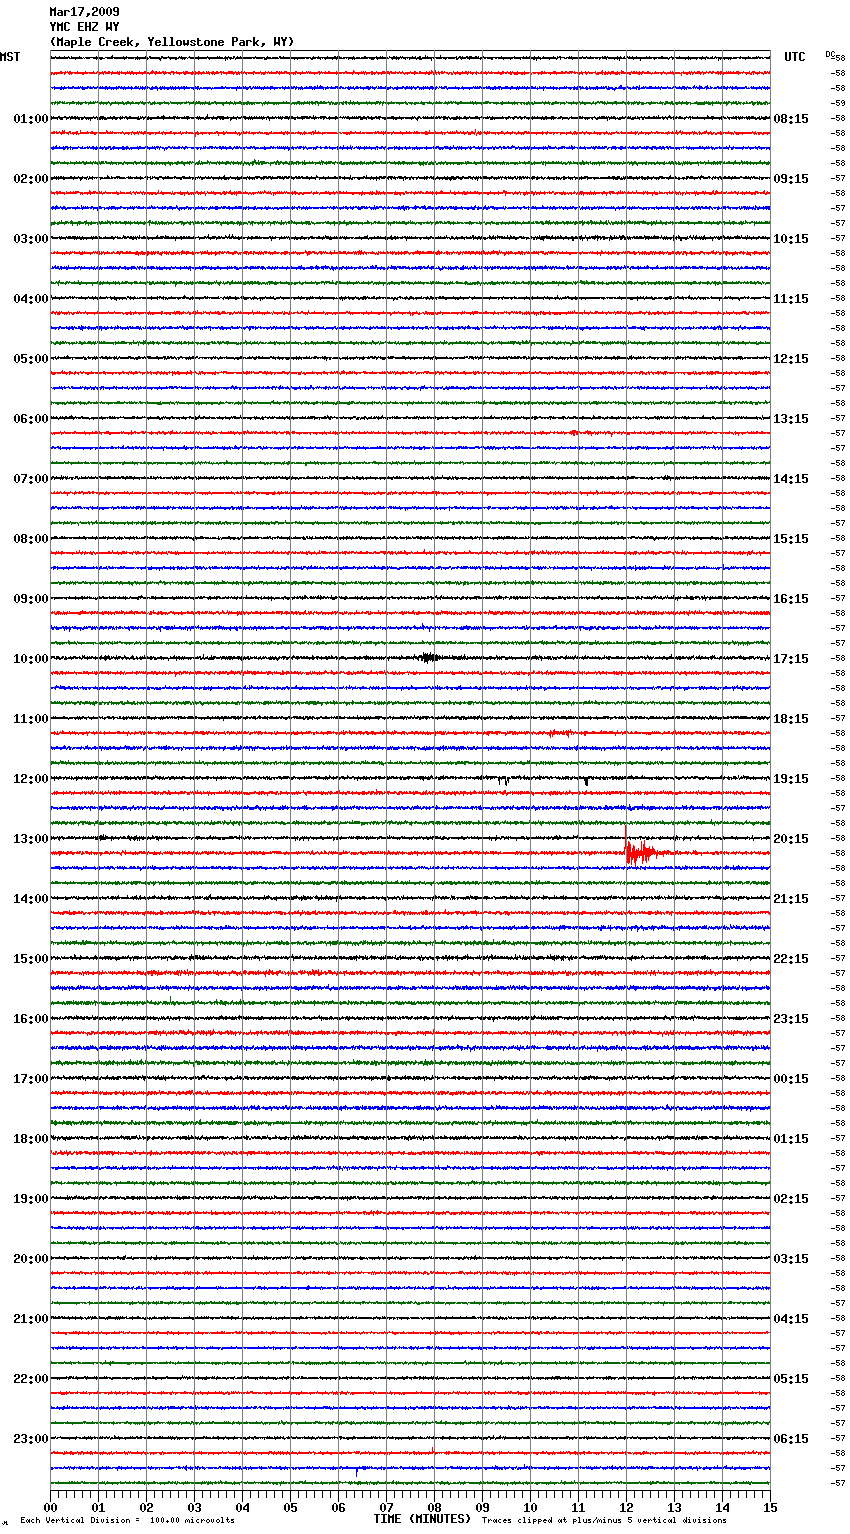Click the "12:15" UTC time label
This screenshot has height=1534, width=850.
(x=791, y=359)
